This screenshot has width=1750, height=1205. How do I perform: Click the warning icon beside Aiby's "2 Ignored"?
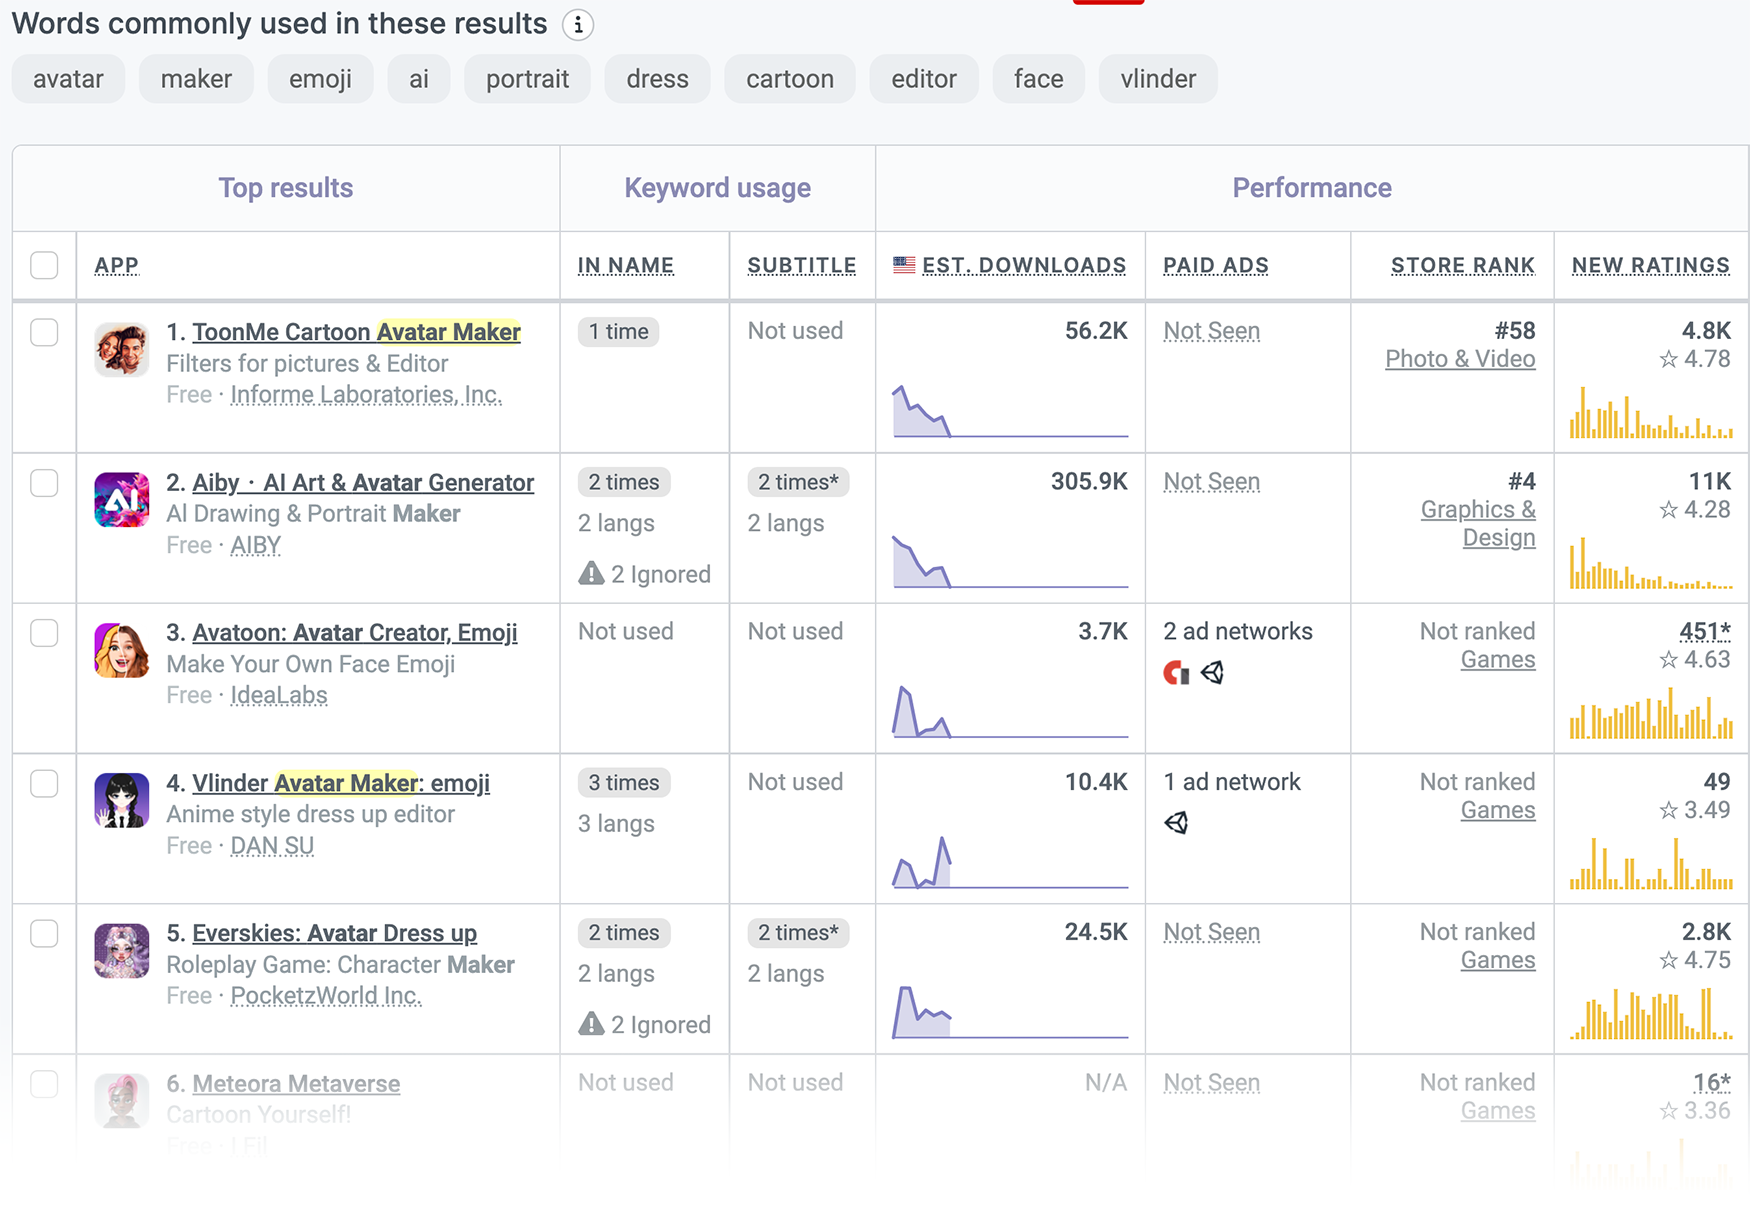pos(591,573)
